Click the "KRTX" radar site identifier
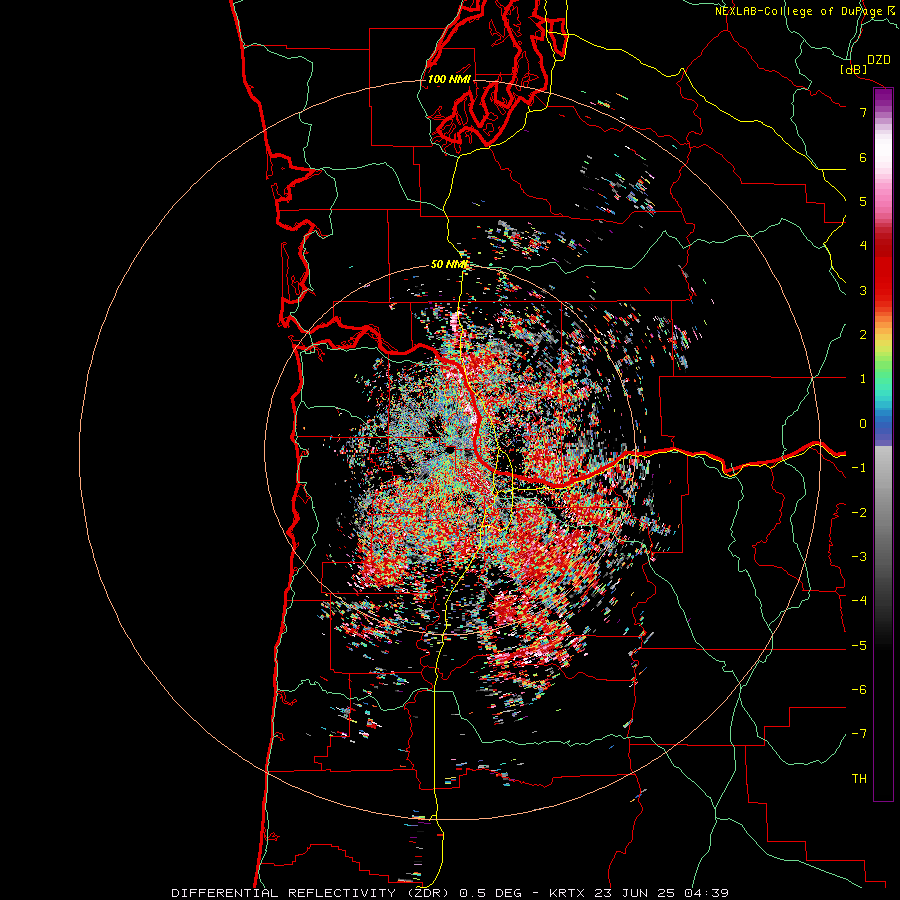Screen dimensions: 900x900 tap(567, 893)
